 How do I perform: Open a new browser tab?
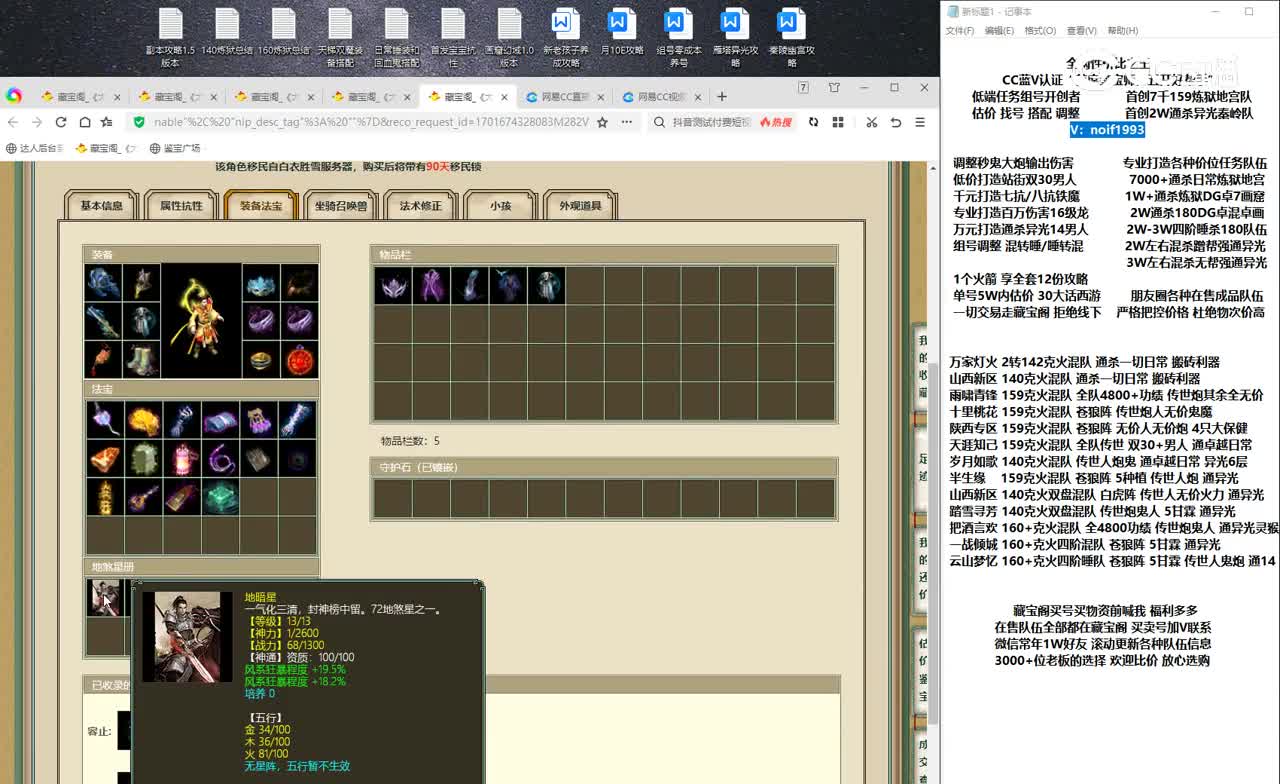click(x=722, y=97)
